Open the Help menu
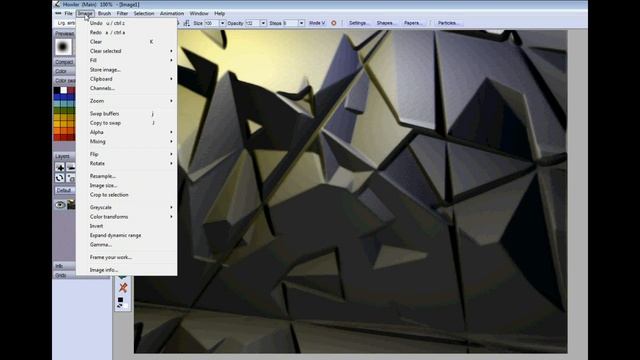Image resolution: width=640 pixels, height=360 pixels. point(219,13)
